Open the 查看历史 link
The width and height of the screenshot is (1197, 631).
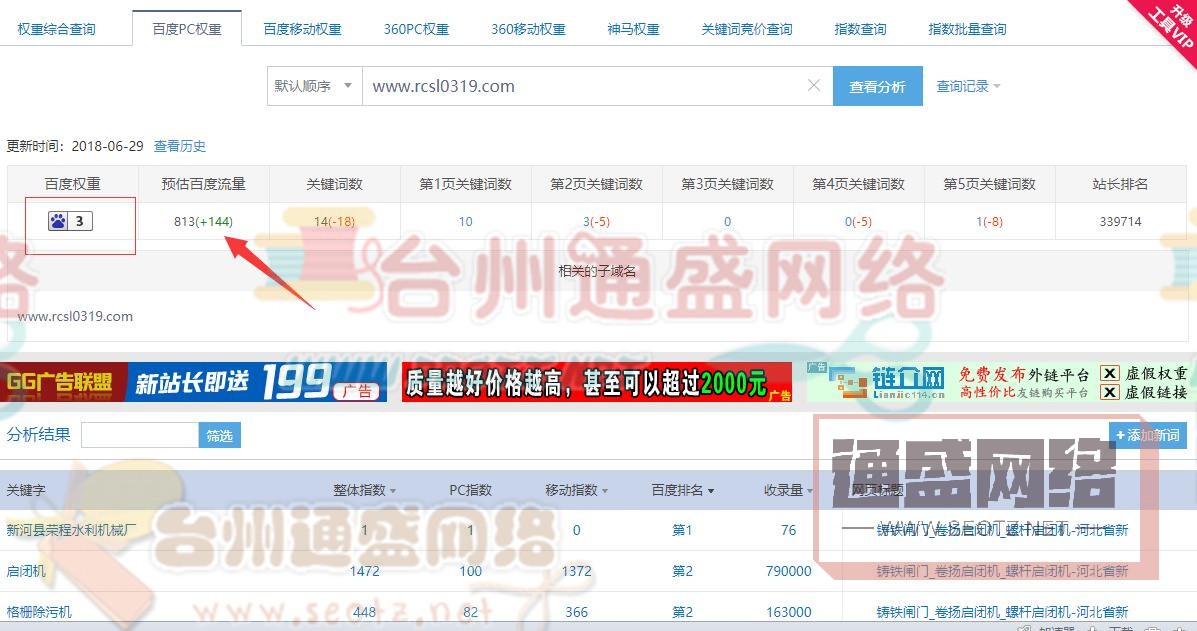(180, 146)
